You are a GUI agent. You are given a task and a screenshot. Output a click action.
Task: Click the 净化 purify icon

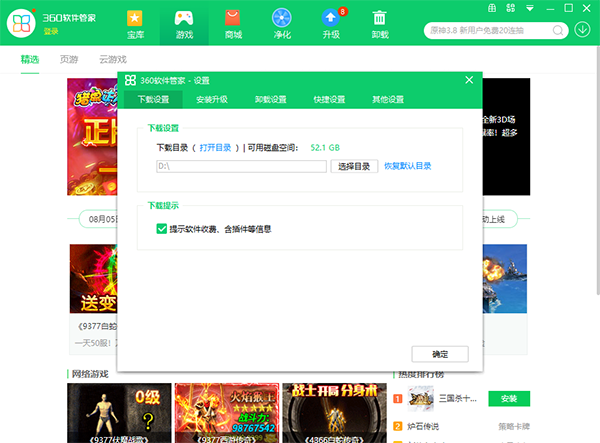(x=282, y=22)
